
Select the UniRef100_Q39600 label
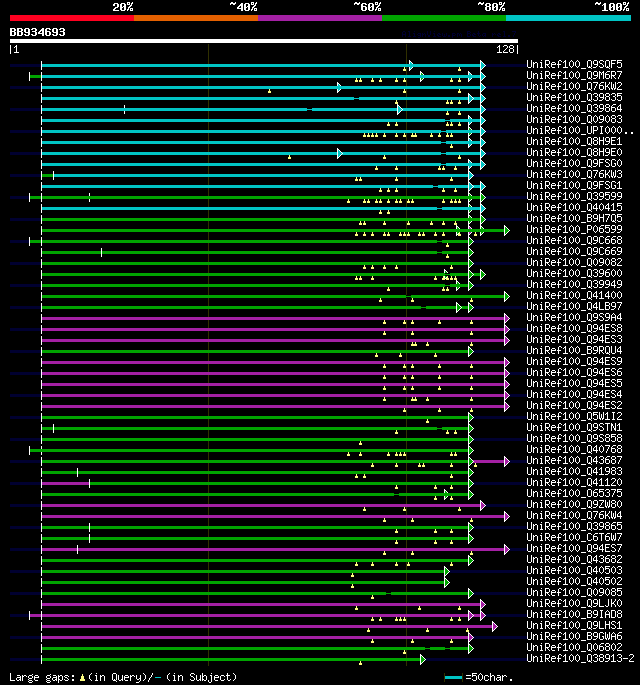tap(574, 273)
